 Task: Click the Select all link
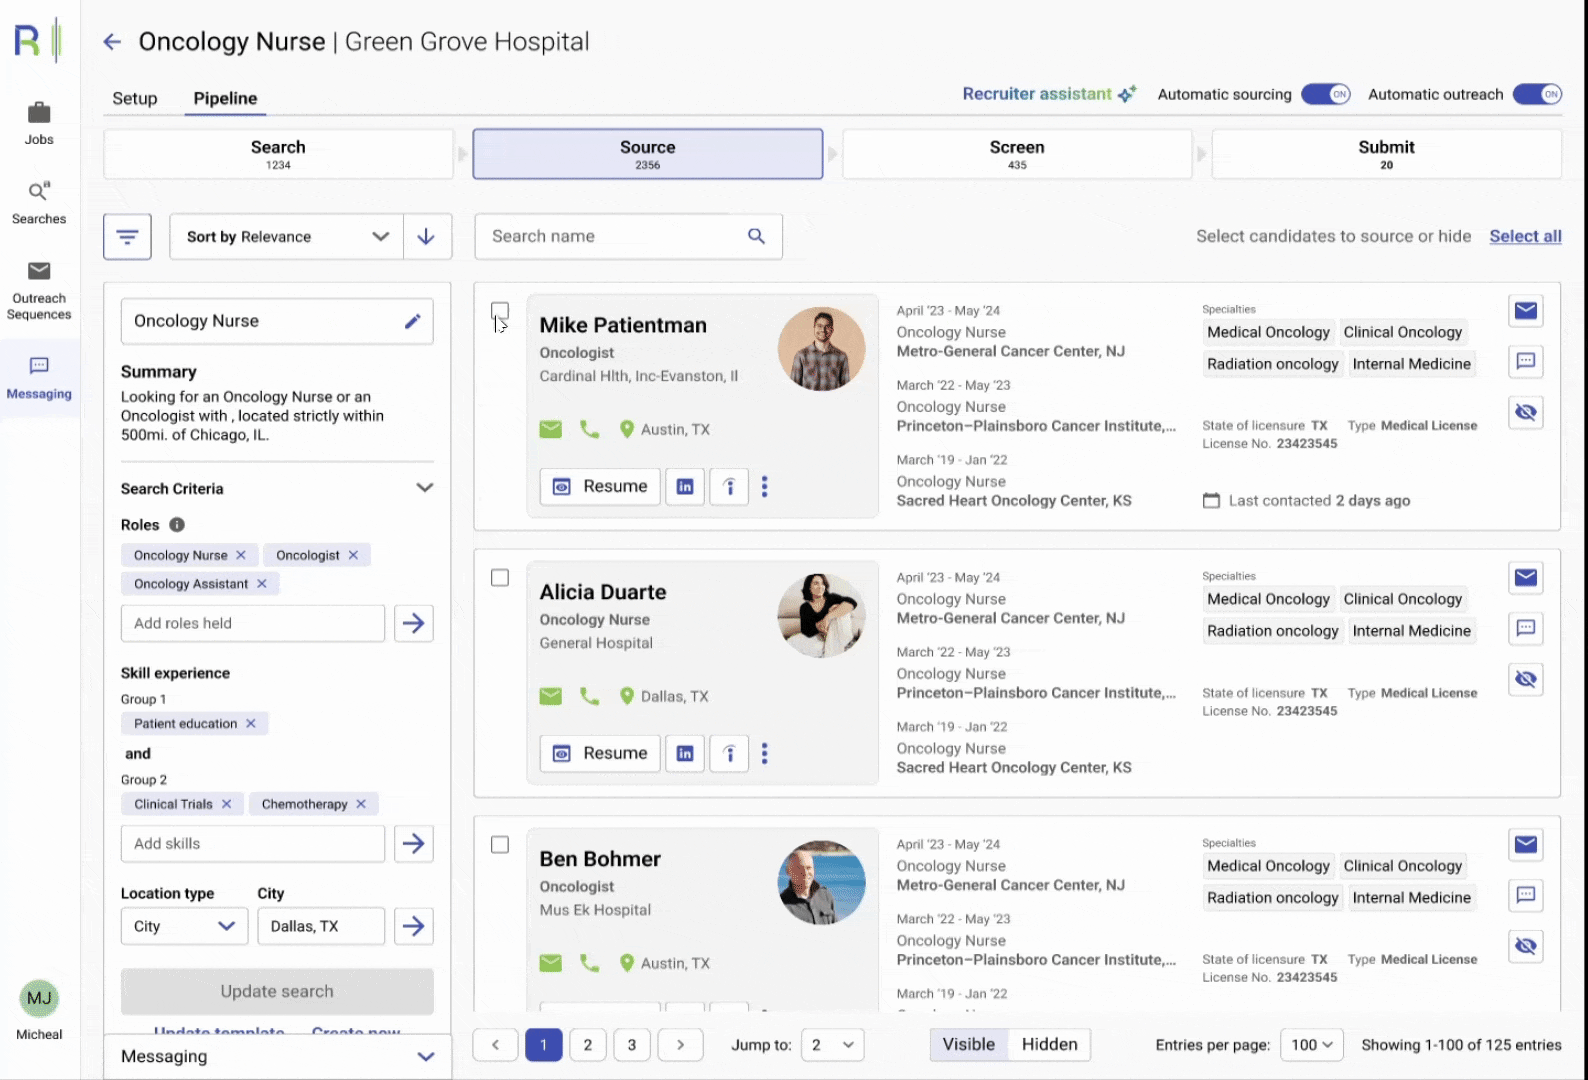[1525, 236]
